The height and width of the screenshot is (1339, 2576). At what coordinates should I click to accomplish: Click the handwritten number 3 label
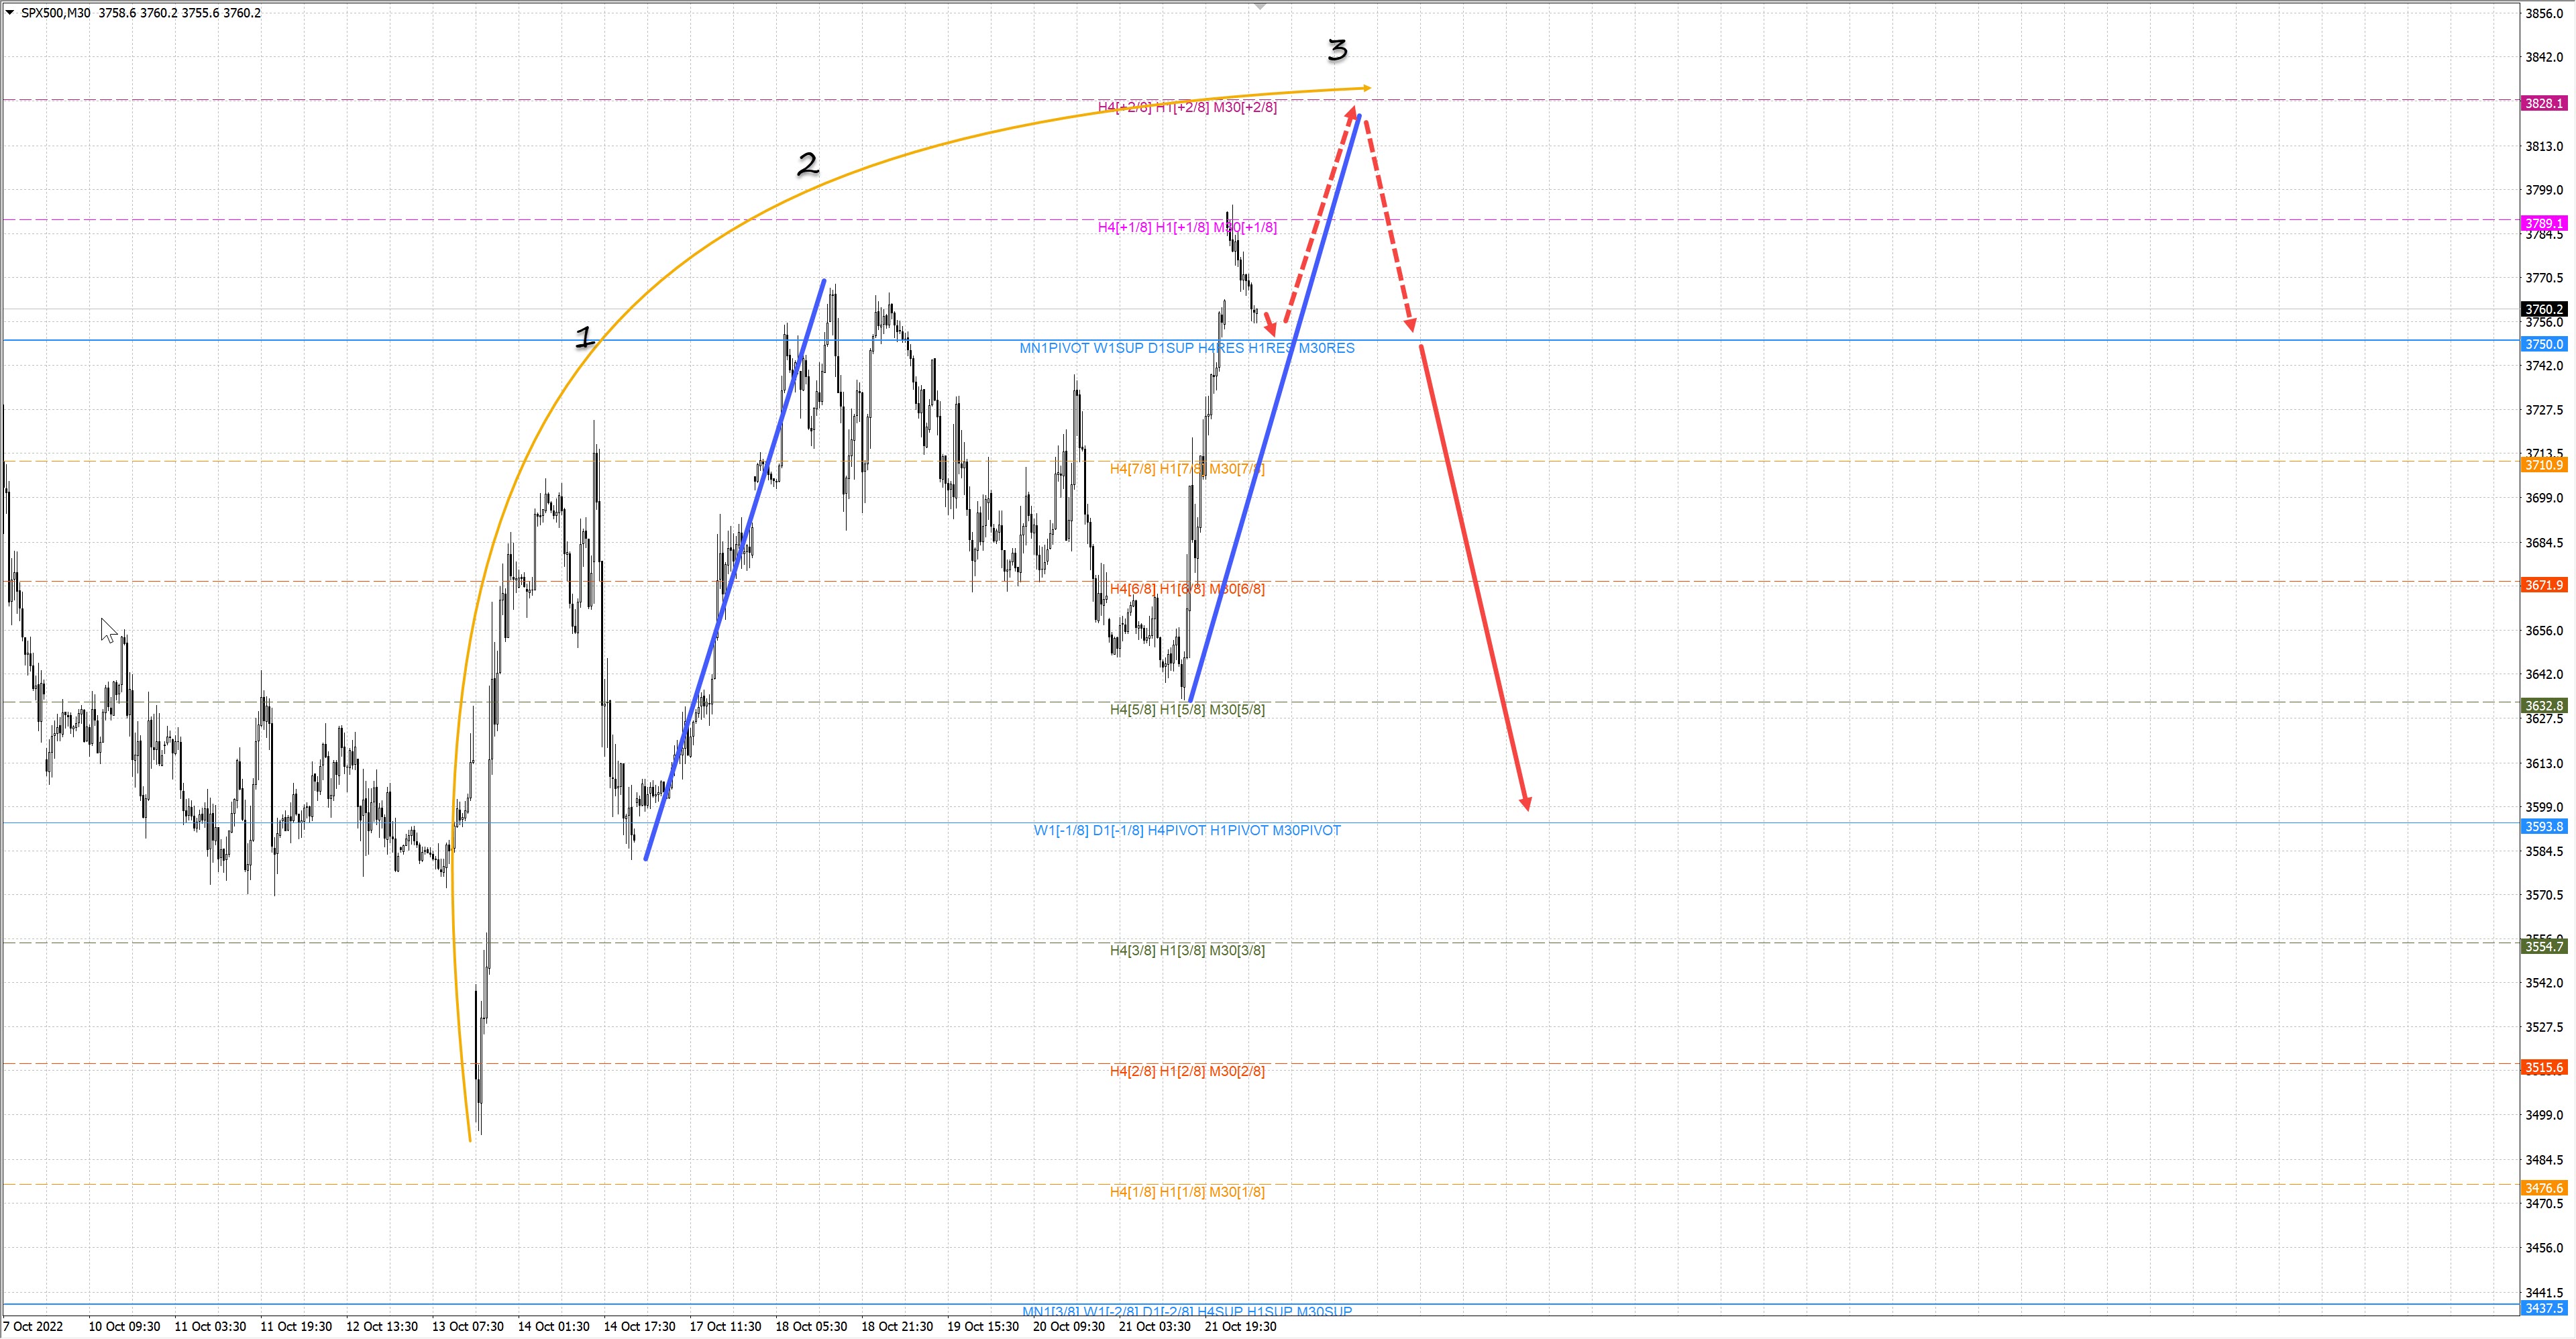1337,49
